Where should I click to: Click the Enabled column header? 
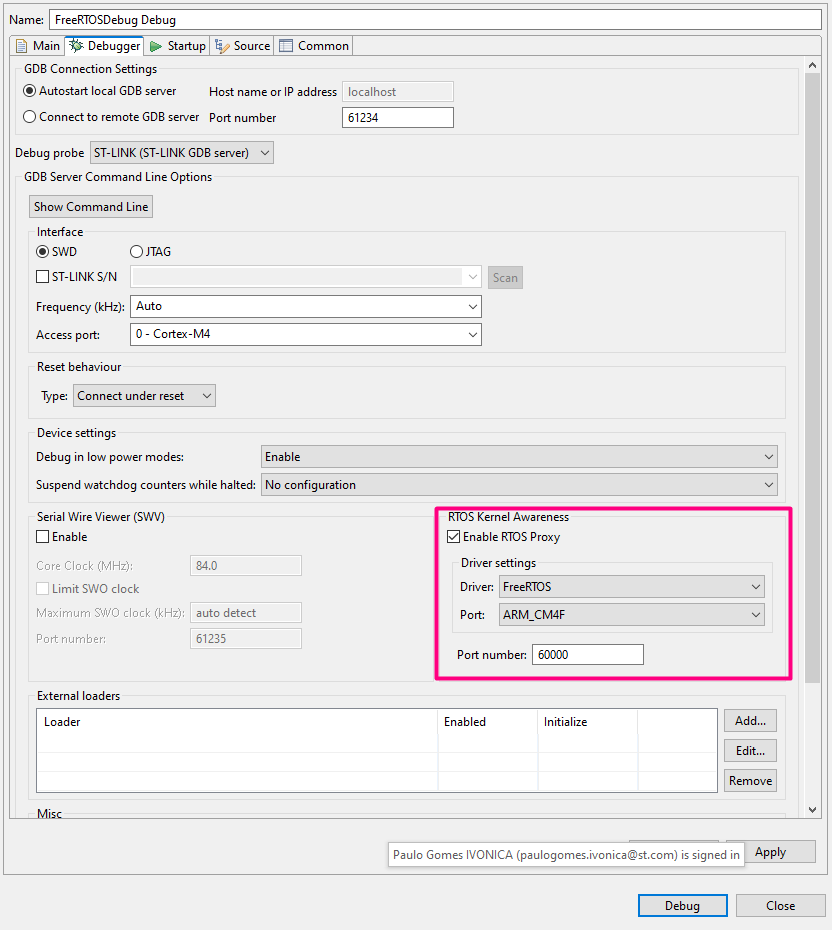tap(488, 722)
